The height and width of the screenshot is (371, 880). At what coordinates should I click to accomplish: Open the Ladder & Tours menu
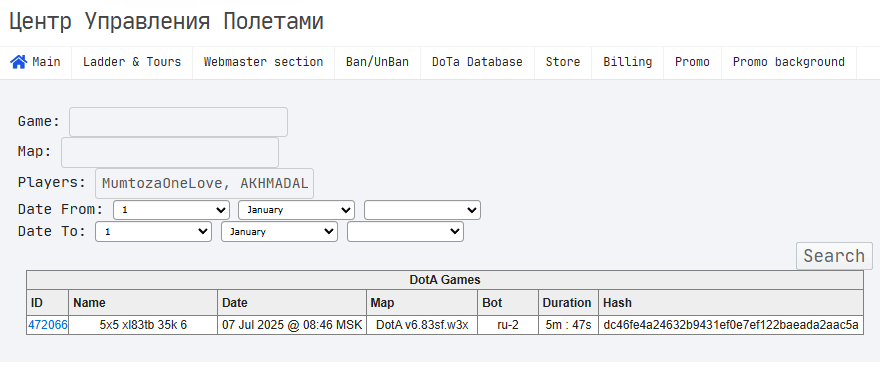132,62
